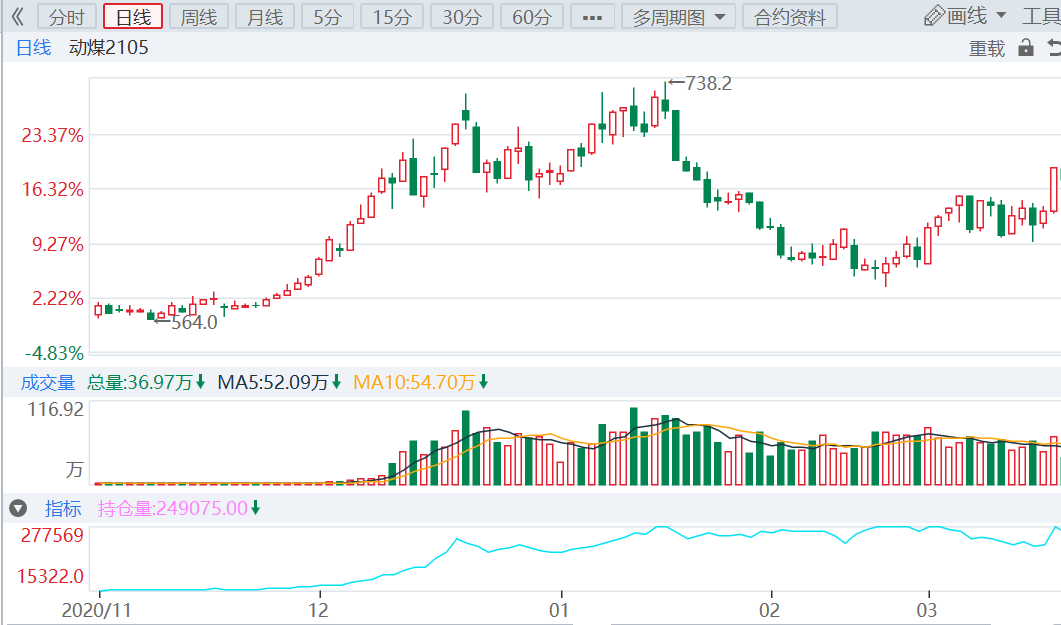Select the 周线 weekly period
1061x625 pixels.
coord(198,17)
